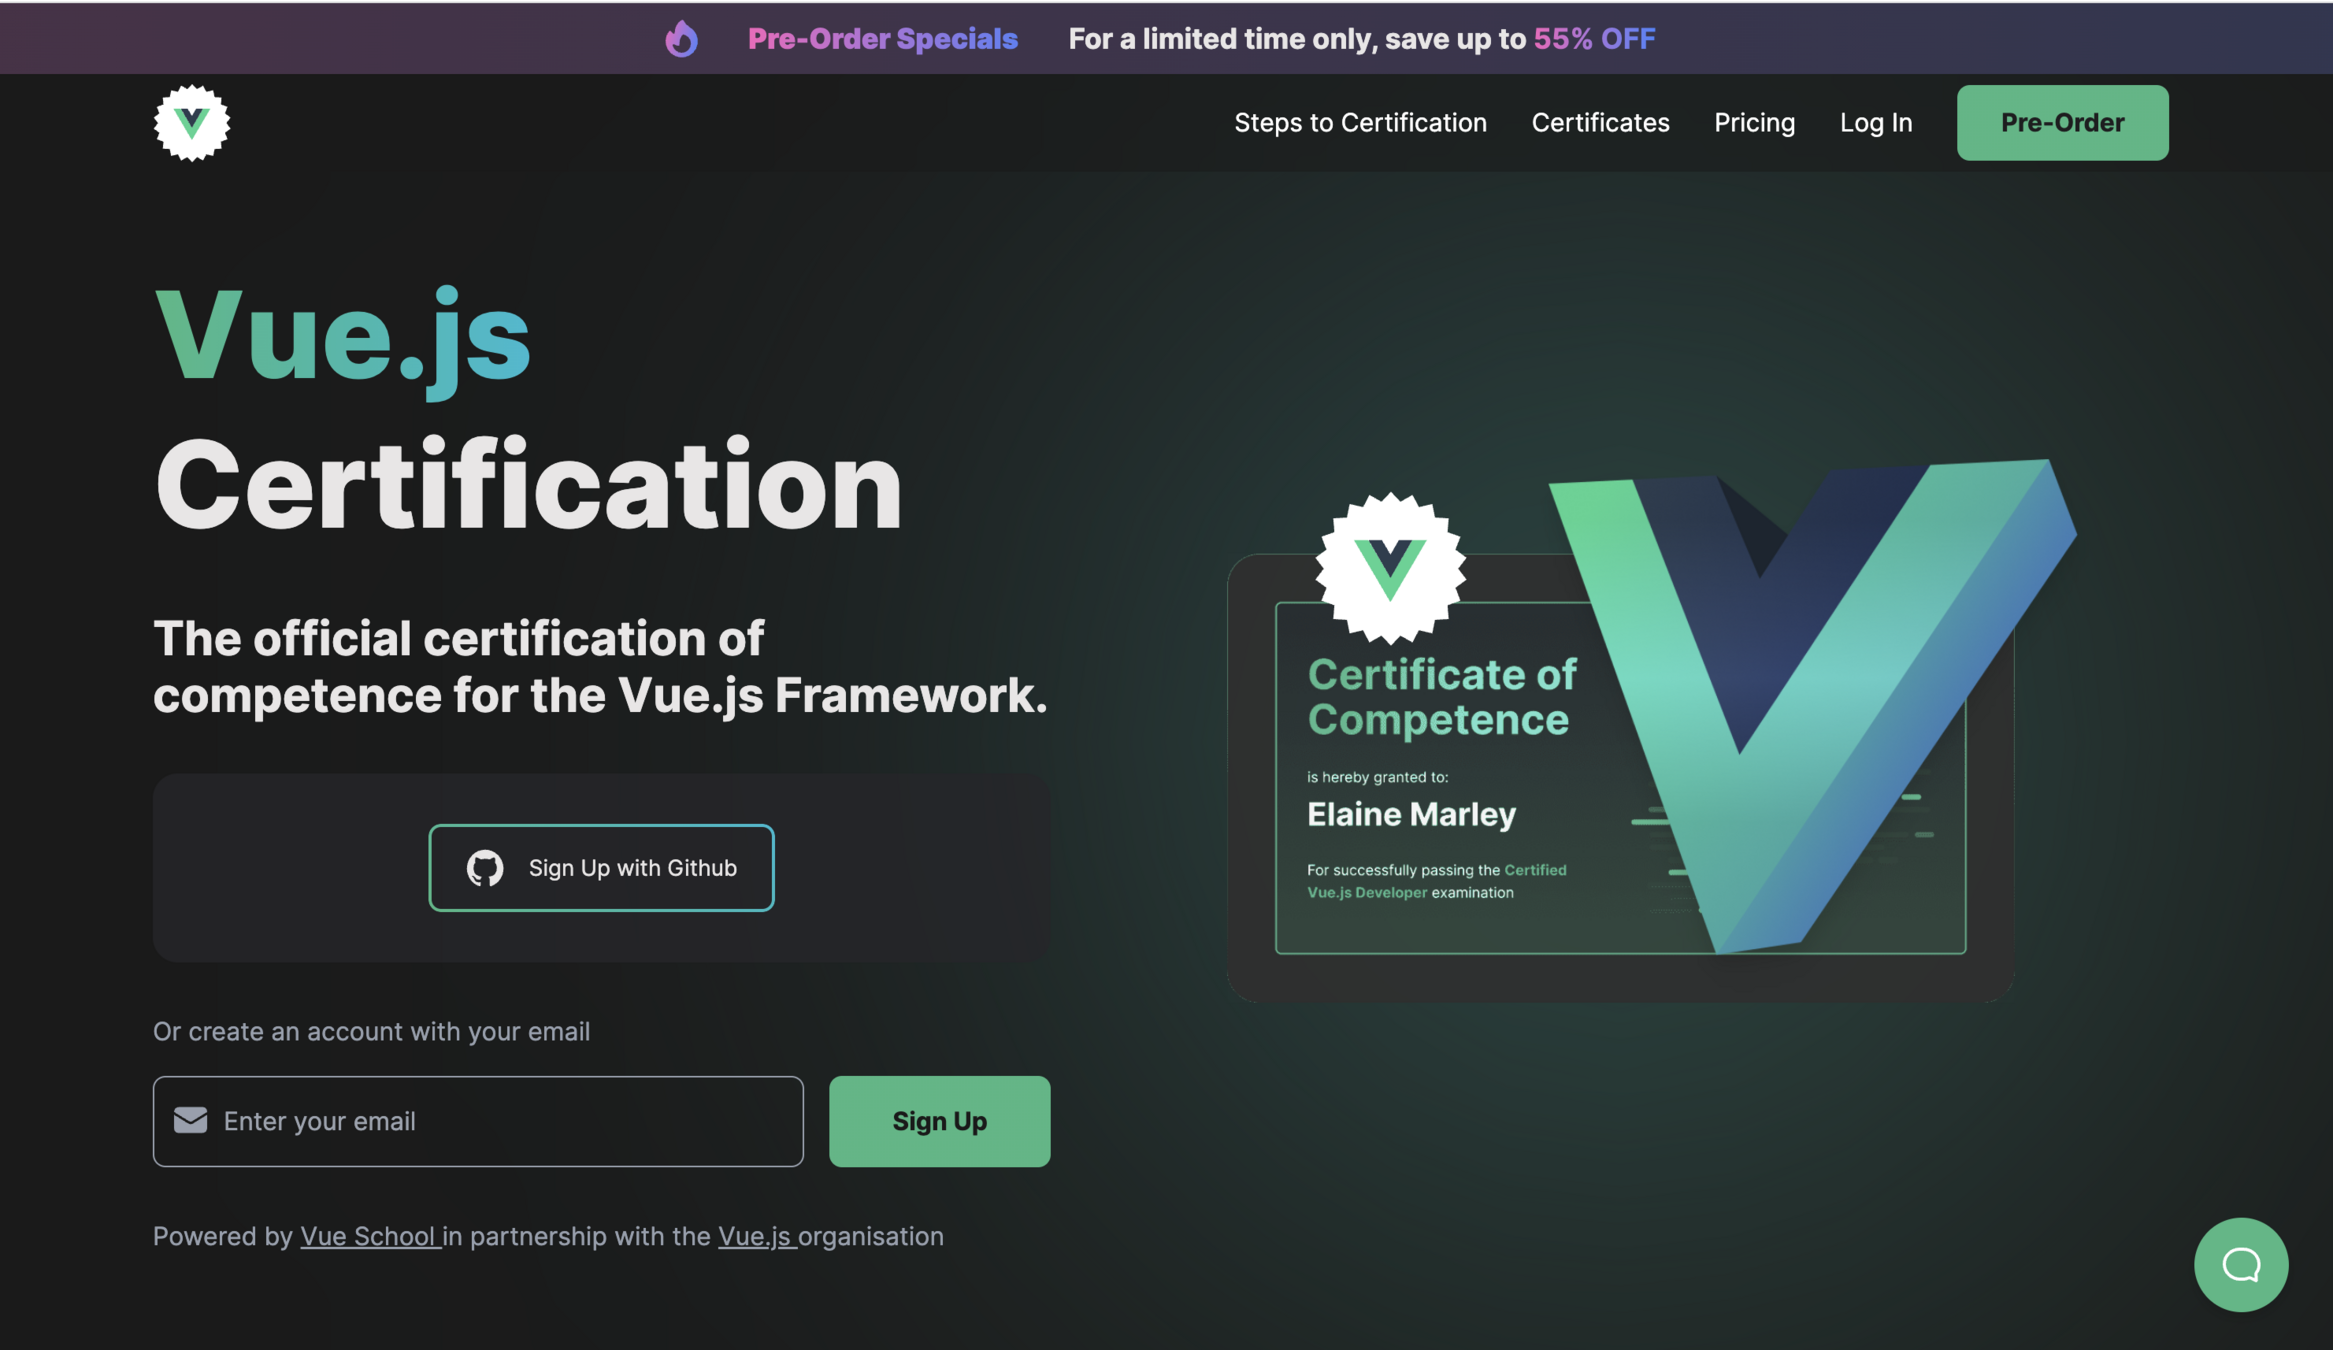Follow the Vue School link
This screenshot has width=2333, height=1350.
click(x=368, y=1236)
